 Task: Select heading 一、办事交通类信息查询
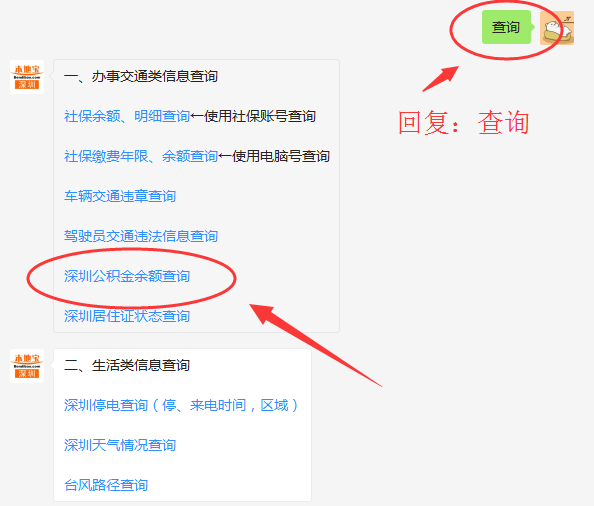[x=141, y=76]
